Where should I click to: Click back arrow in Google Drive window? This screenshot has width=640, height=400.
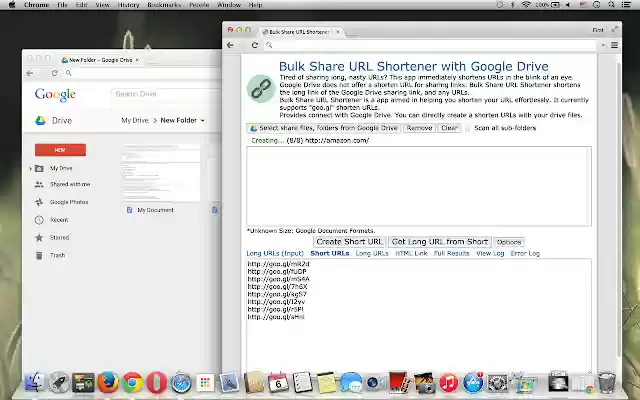(x=30, y=73)
